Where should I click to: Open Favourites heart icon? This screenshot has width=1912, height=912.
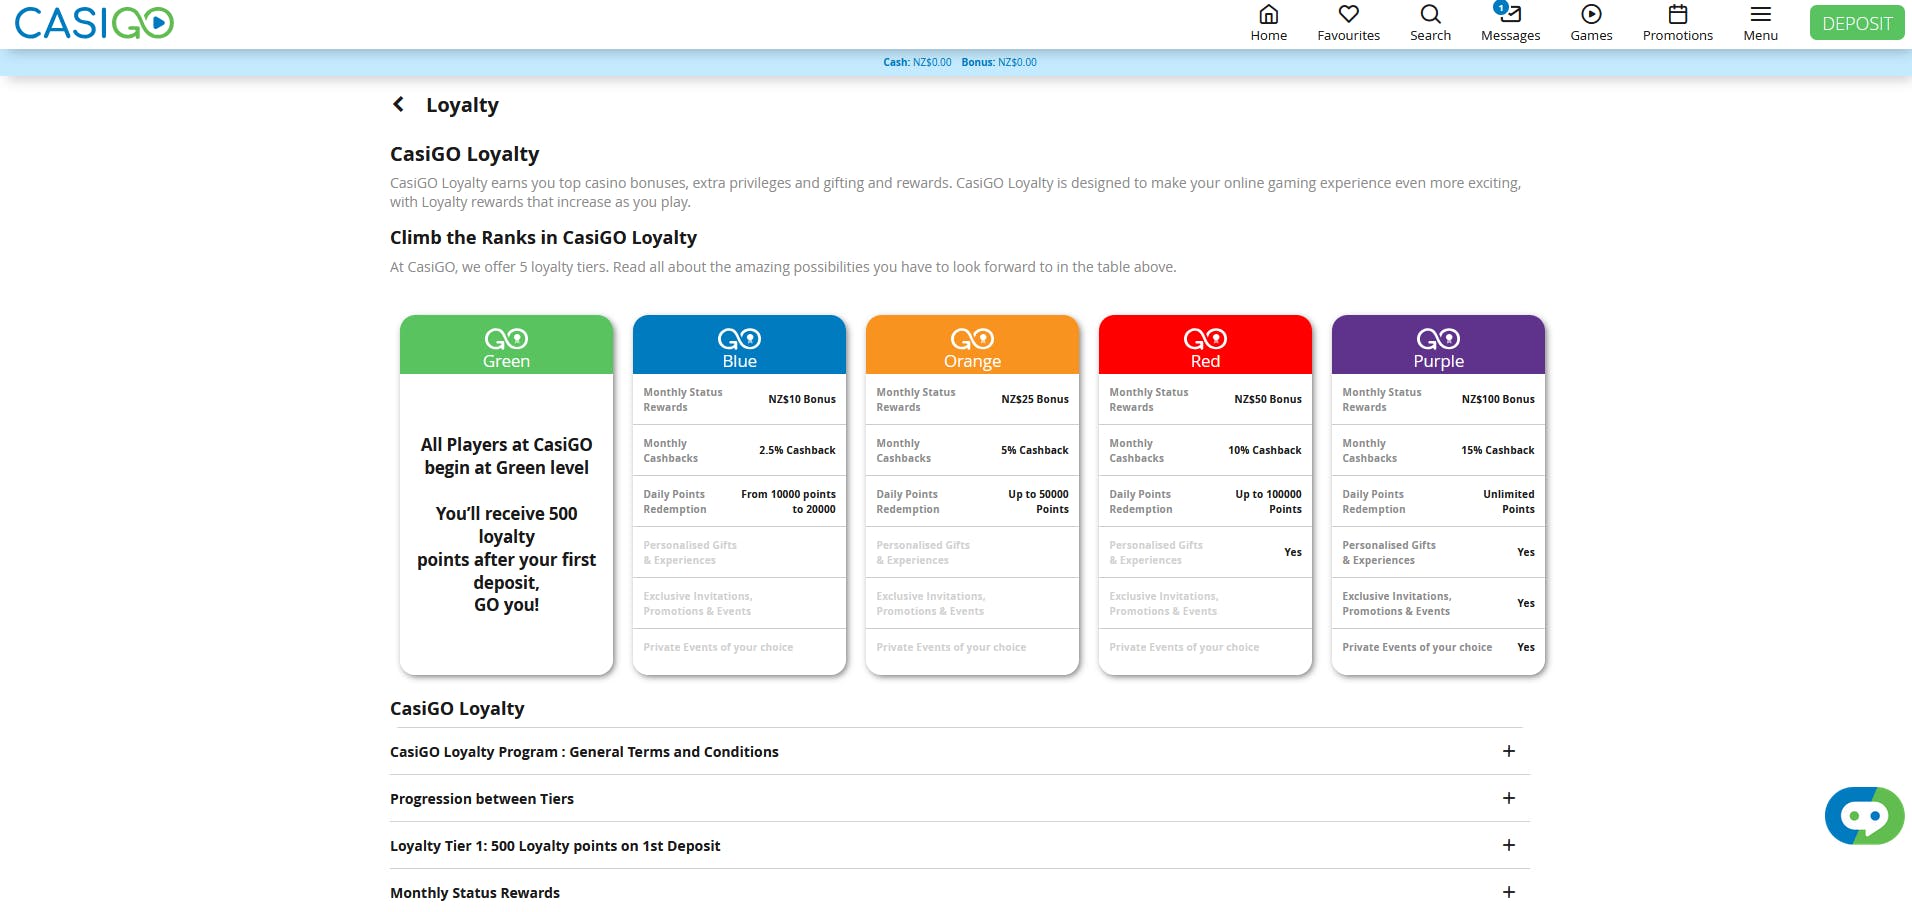(x=1348, y=14)
